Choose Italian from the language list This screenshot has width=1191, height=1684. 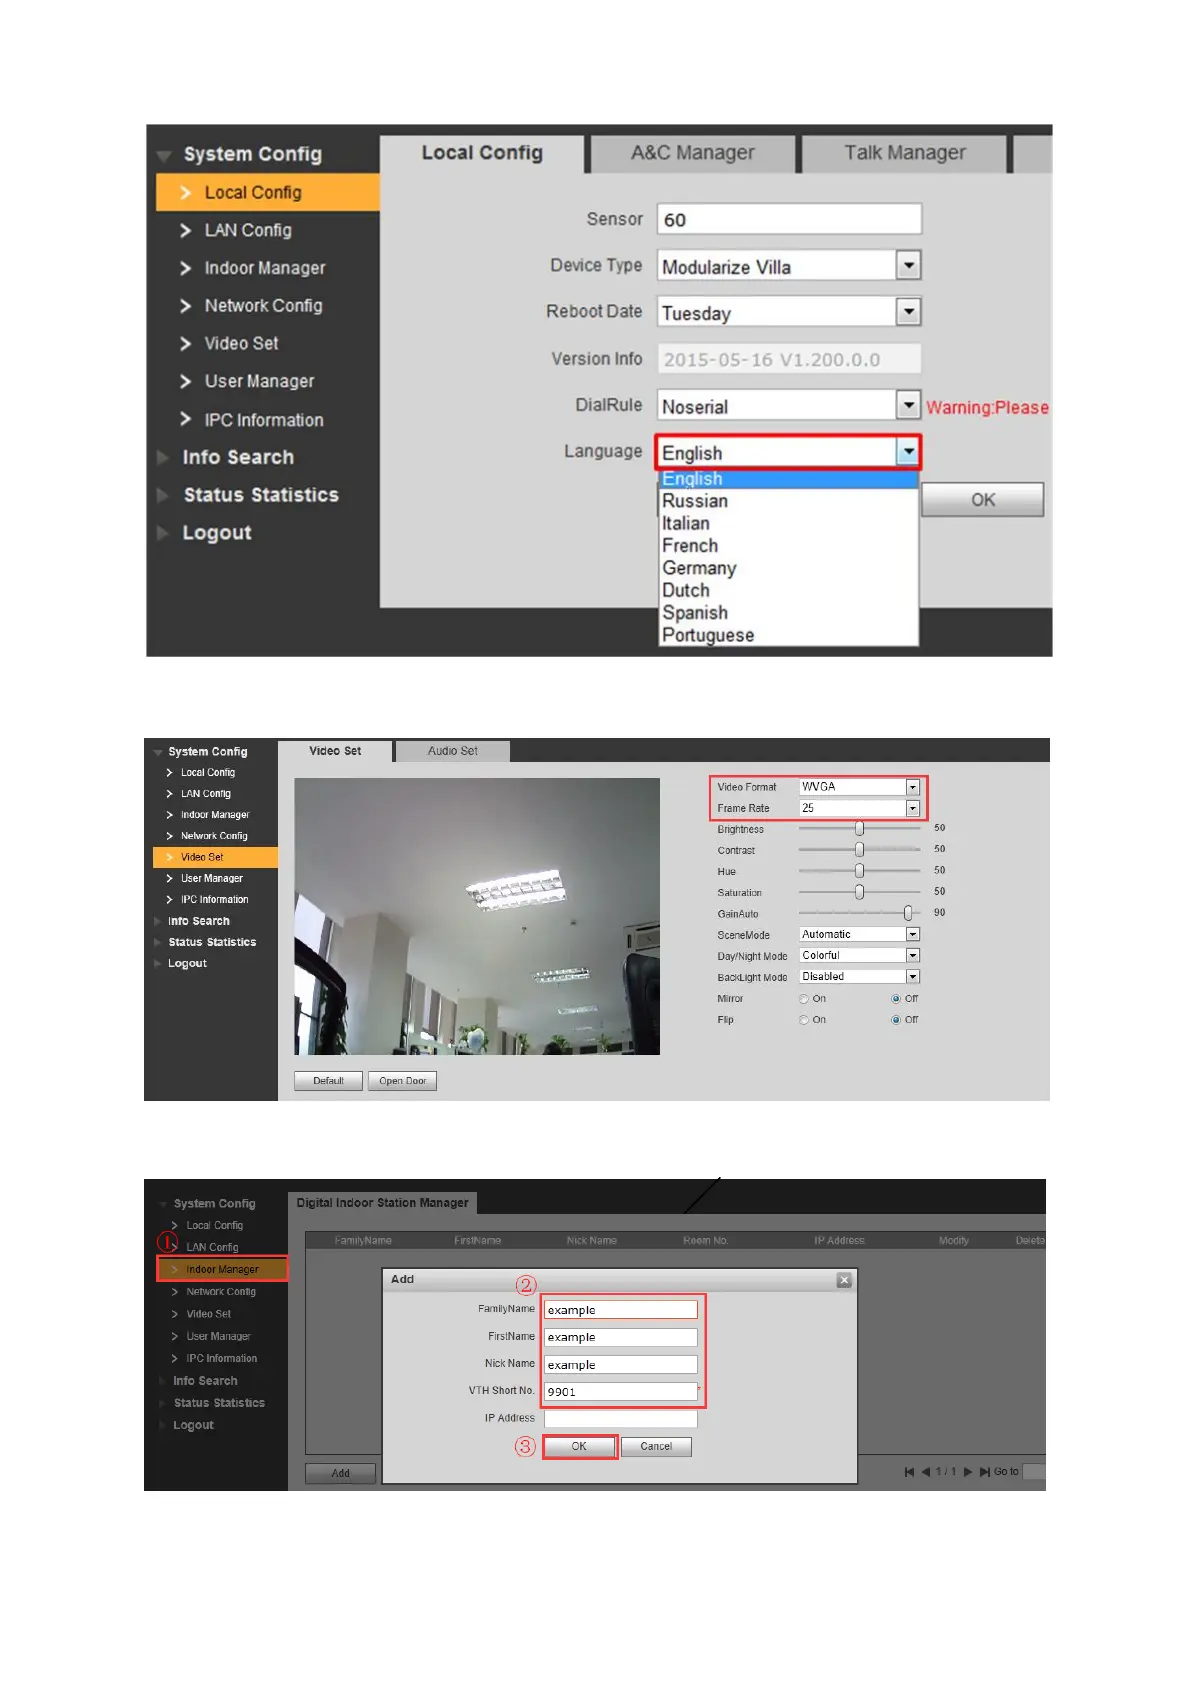pos(788,523)
